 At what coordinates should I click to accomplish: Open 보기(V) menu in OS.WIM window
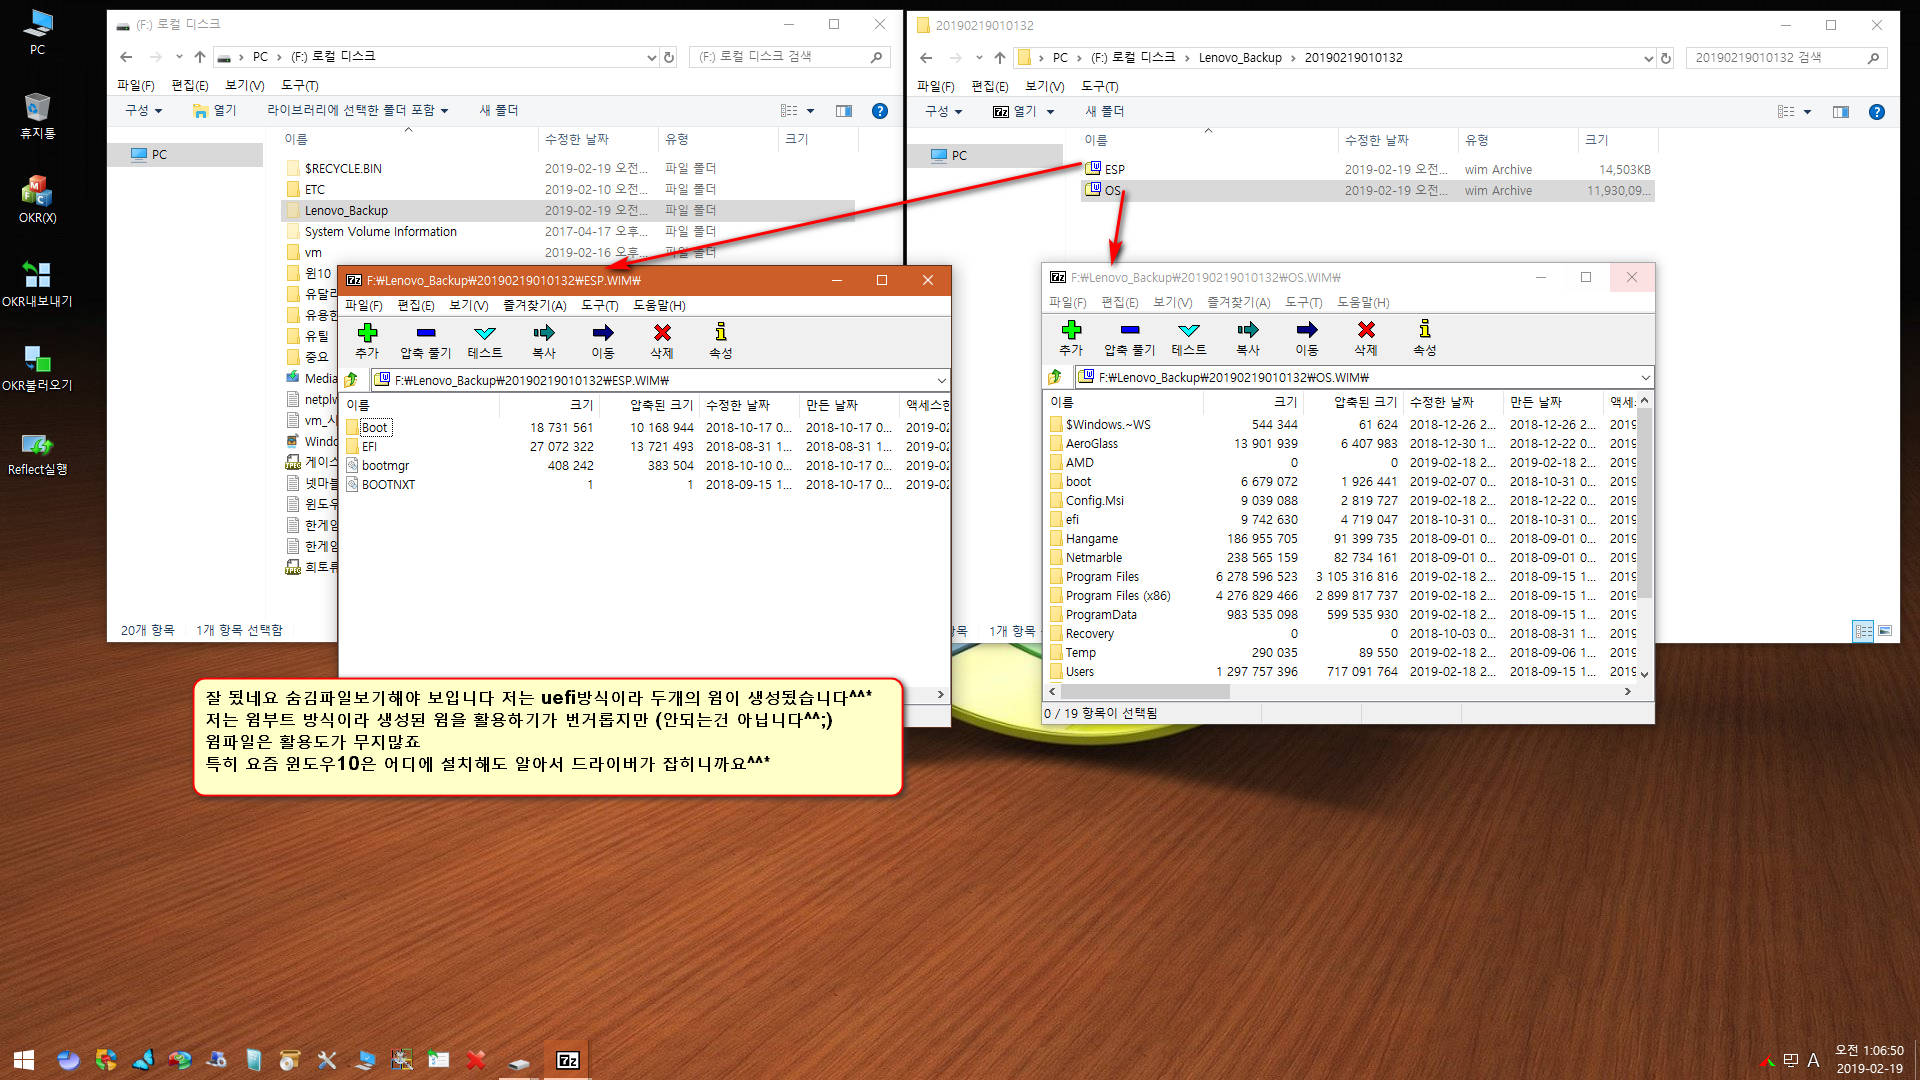(x=1172, y=302)
